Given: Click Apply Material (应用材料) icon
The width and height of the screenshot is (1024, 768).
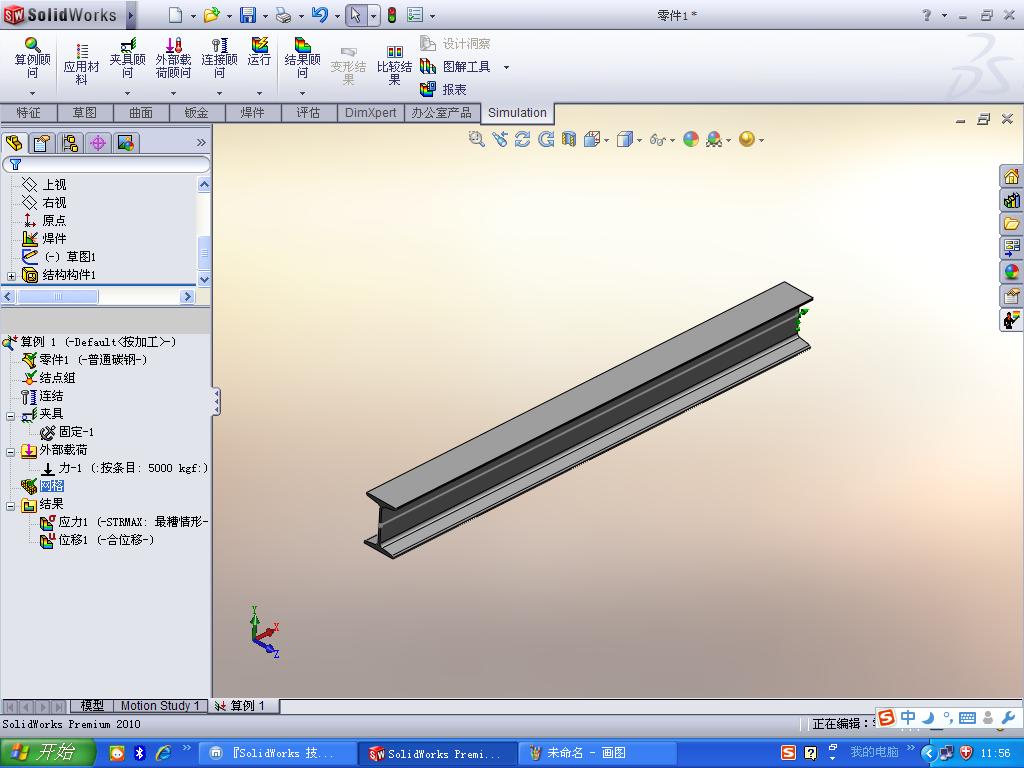Looking at the screenshot, I should 81,63.
